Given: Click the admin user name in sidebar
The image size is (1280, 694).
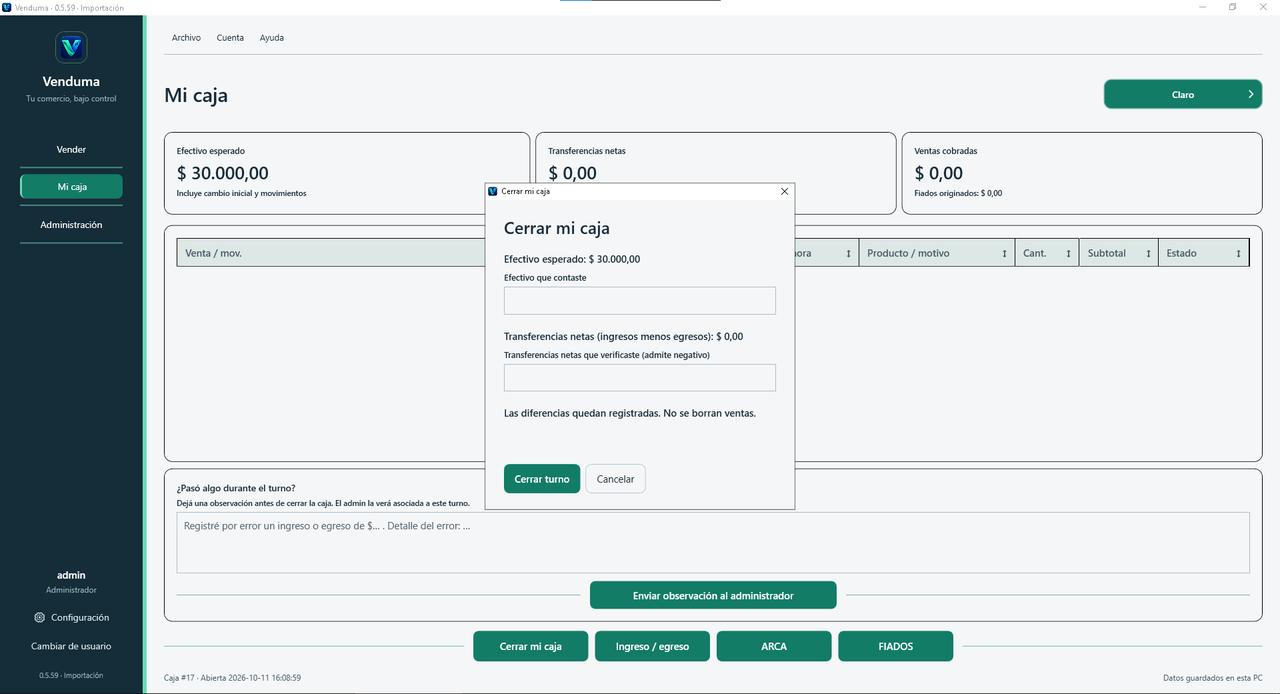Looking at the screenshot, I should point(71,575).
